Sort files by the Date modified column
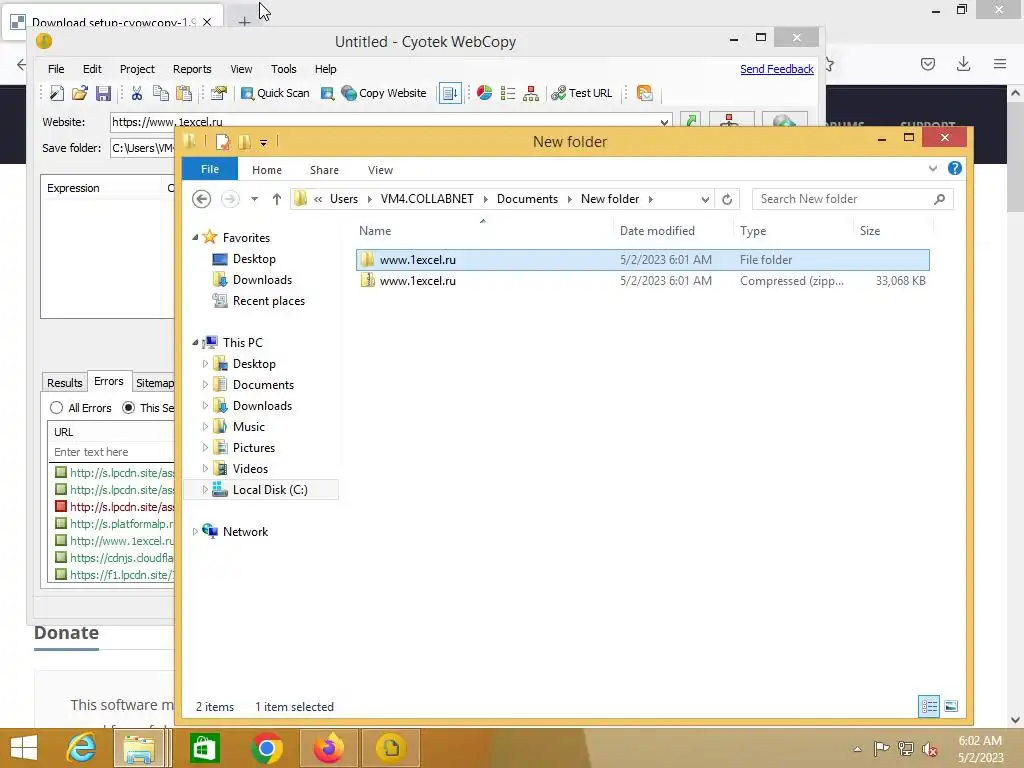The image size is (1024, 768). 657,231
